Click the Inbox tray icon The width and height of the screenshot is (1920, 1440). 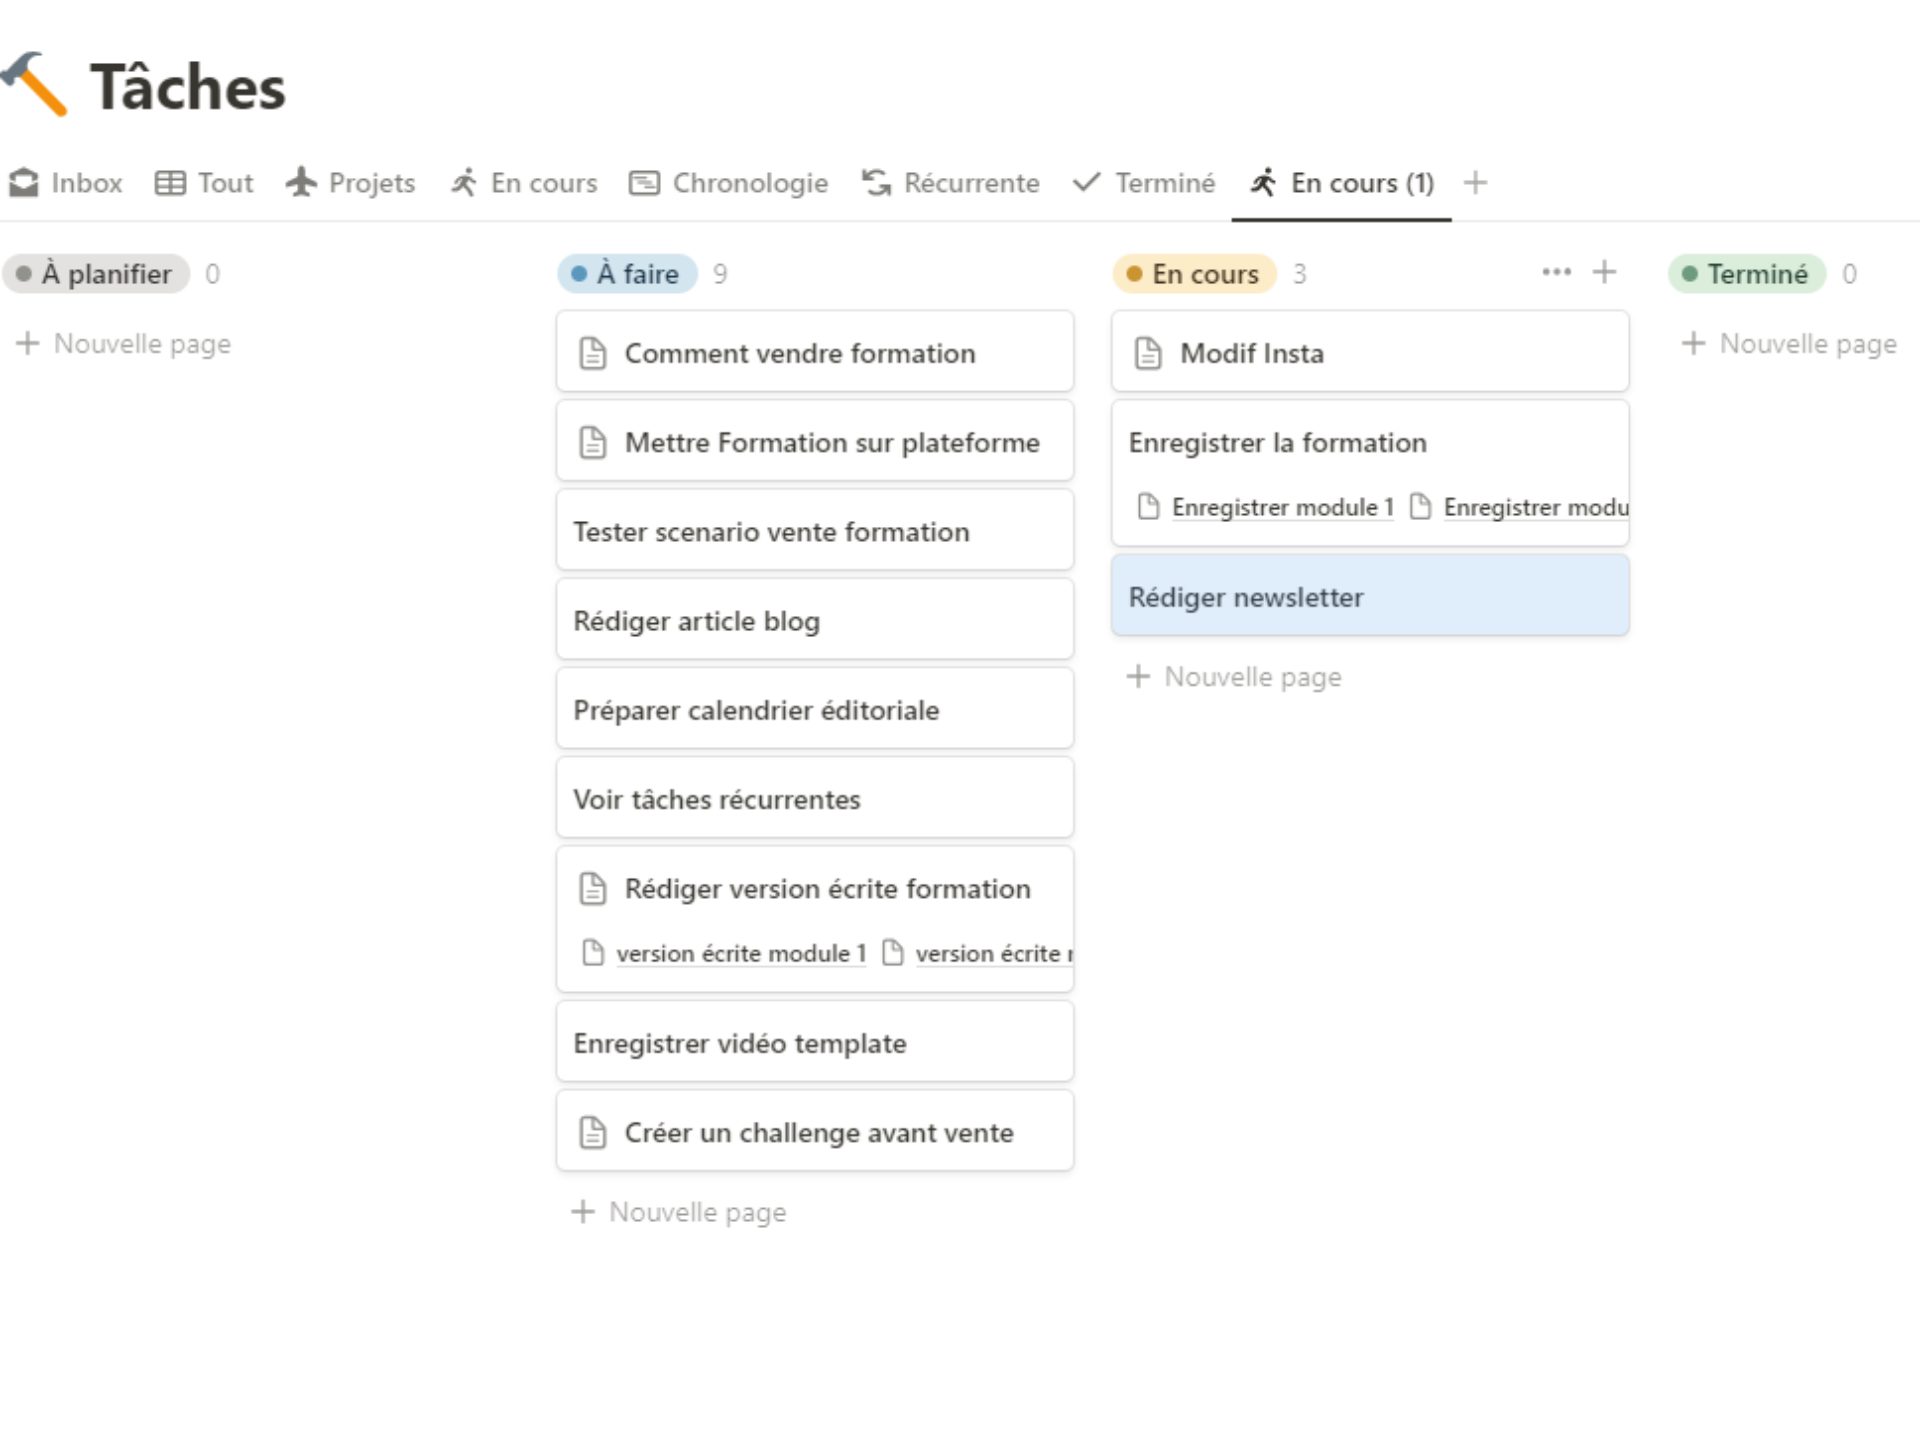tap(23, 182)
